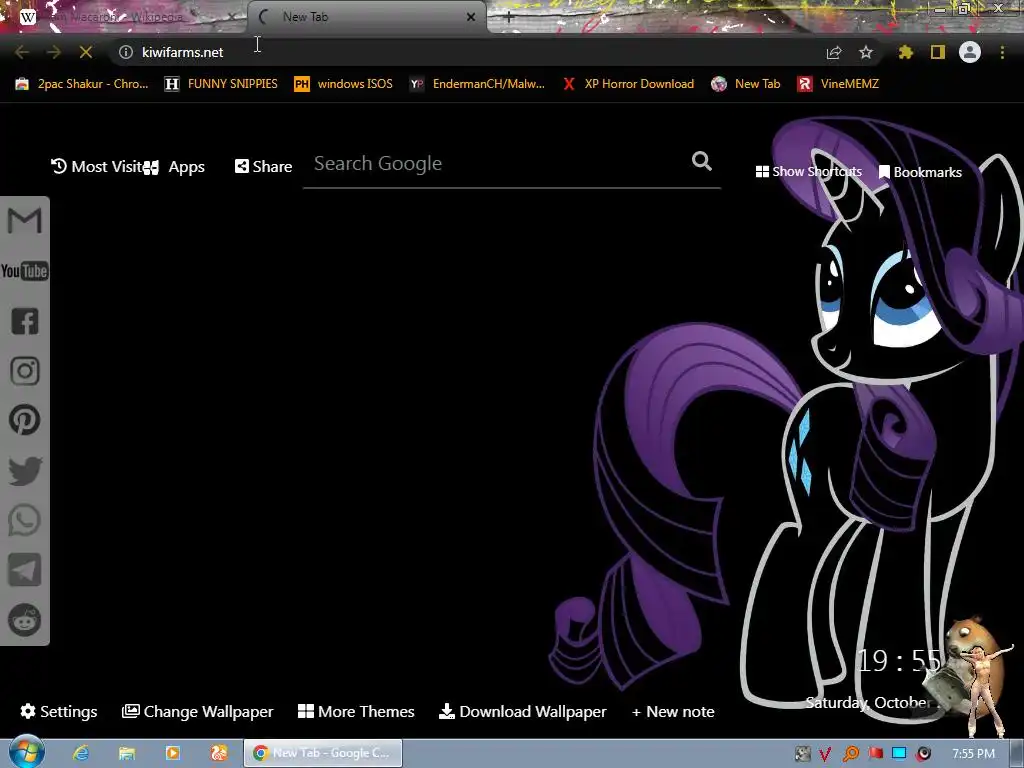Open the Chrome profile avatar

click(x=970, y=52)
